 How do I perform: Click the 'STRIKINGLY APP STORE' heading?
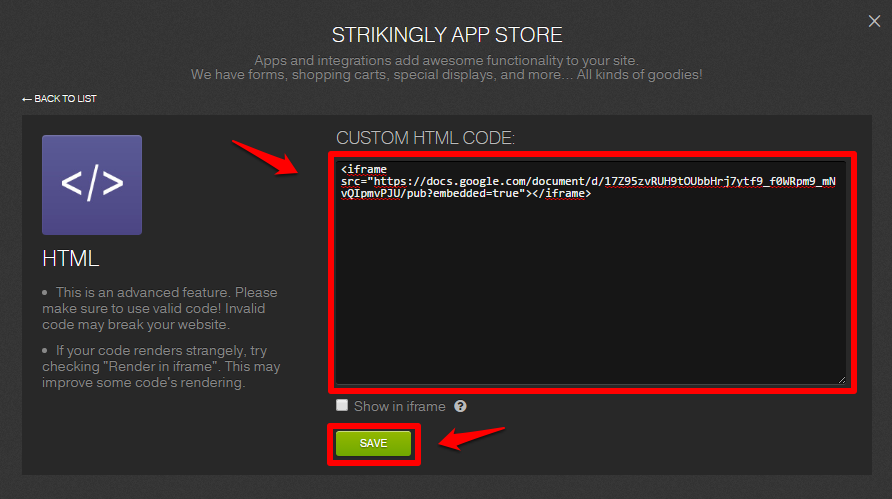tap(447, 35)
